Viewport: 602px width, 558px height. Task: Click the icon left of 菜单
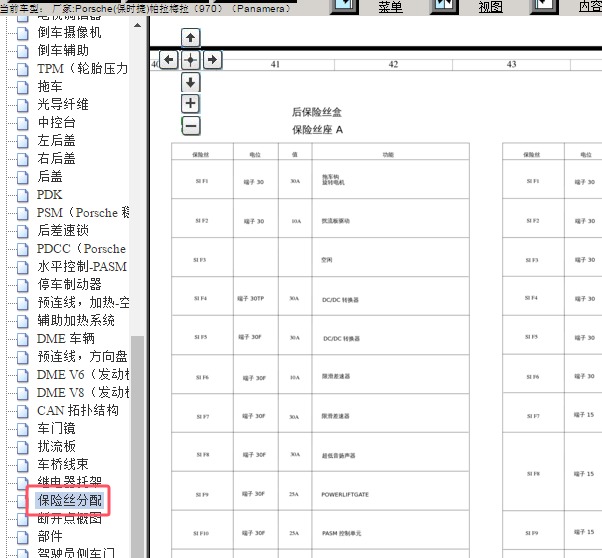[344, 6]
